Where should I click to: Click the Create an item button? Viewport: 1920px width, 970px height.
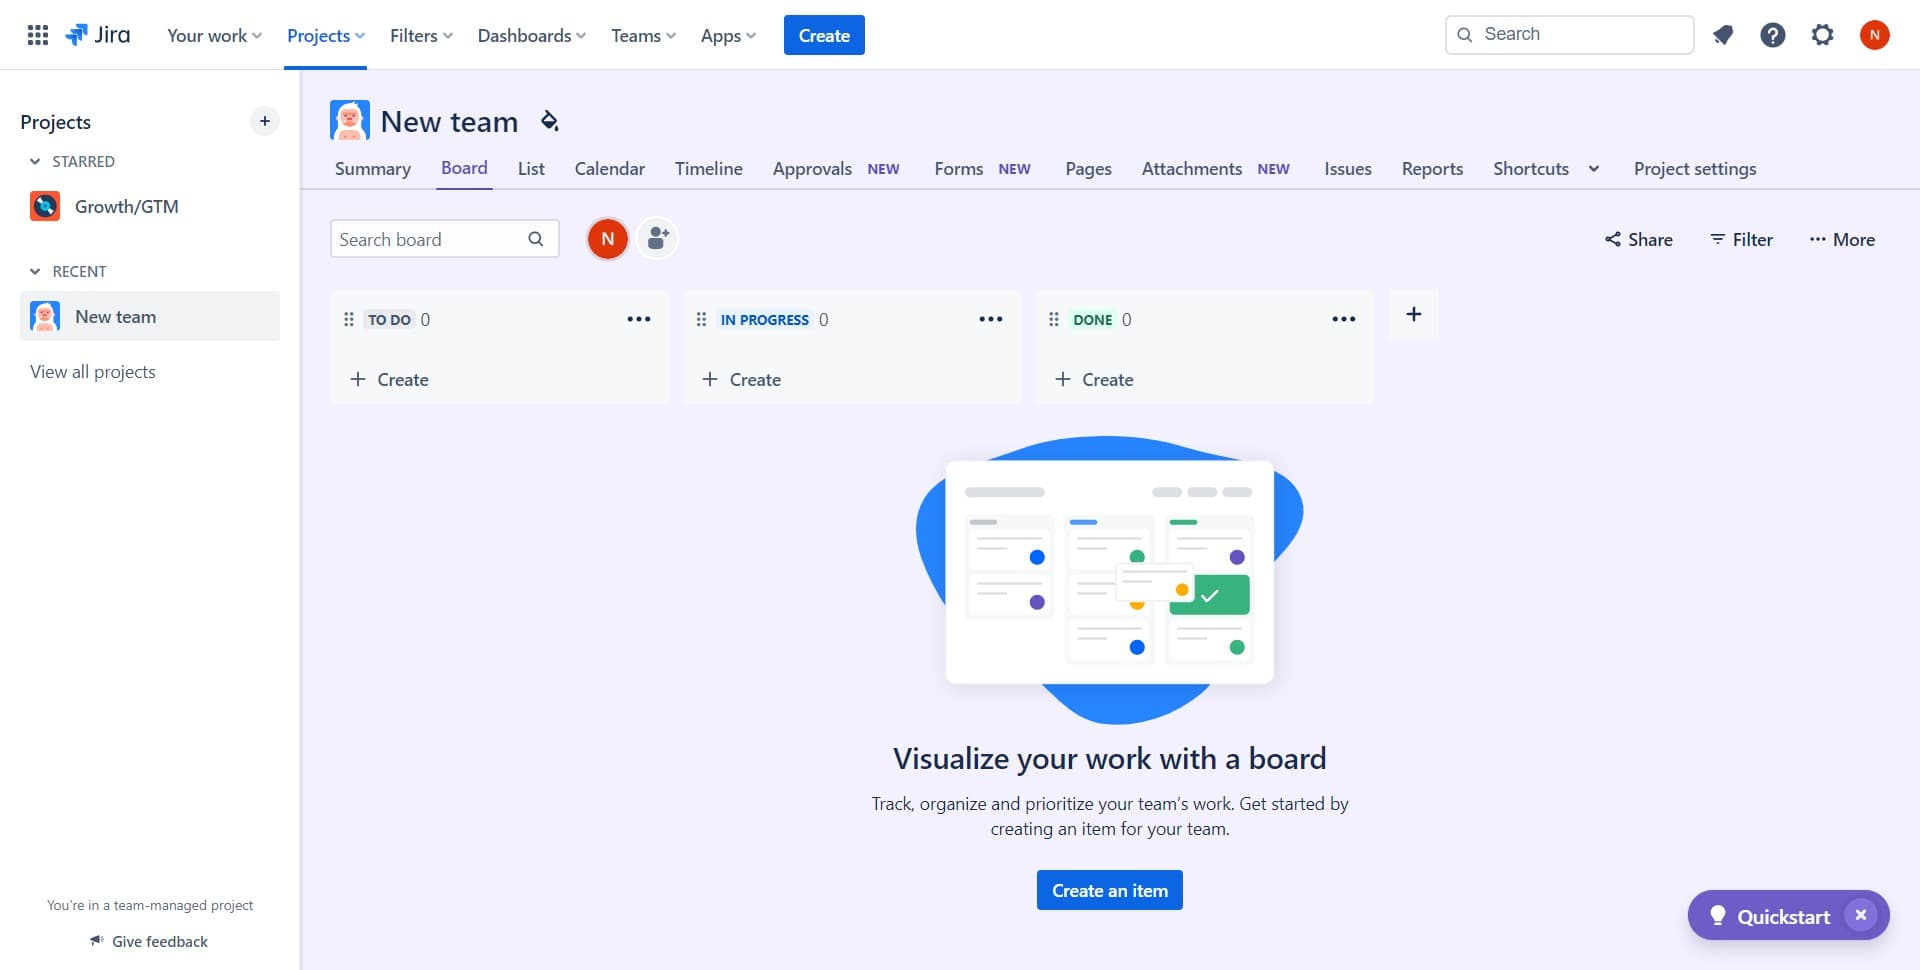[1109, 889]
